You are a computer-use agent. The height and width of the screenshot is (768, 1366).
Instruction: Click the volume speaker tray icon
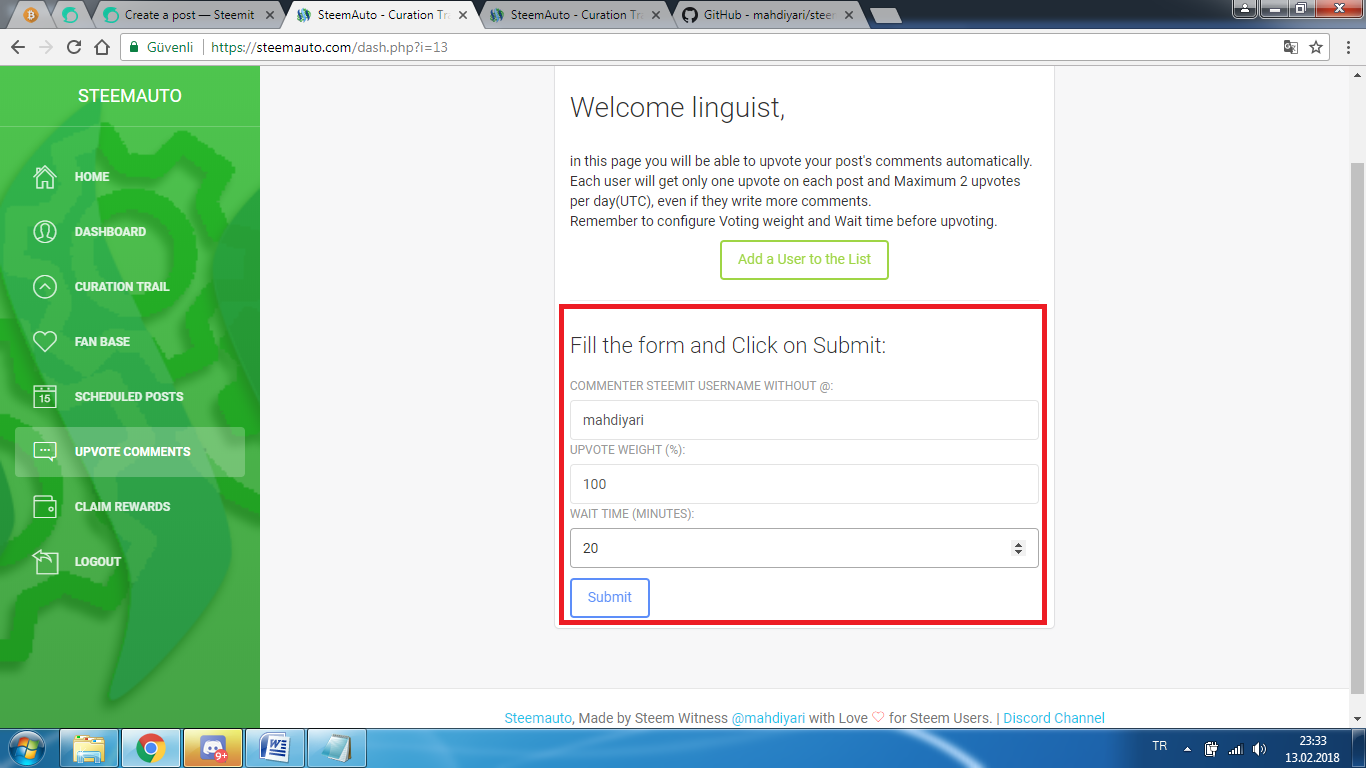coord(1259,748)
